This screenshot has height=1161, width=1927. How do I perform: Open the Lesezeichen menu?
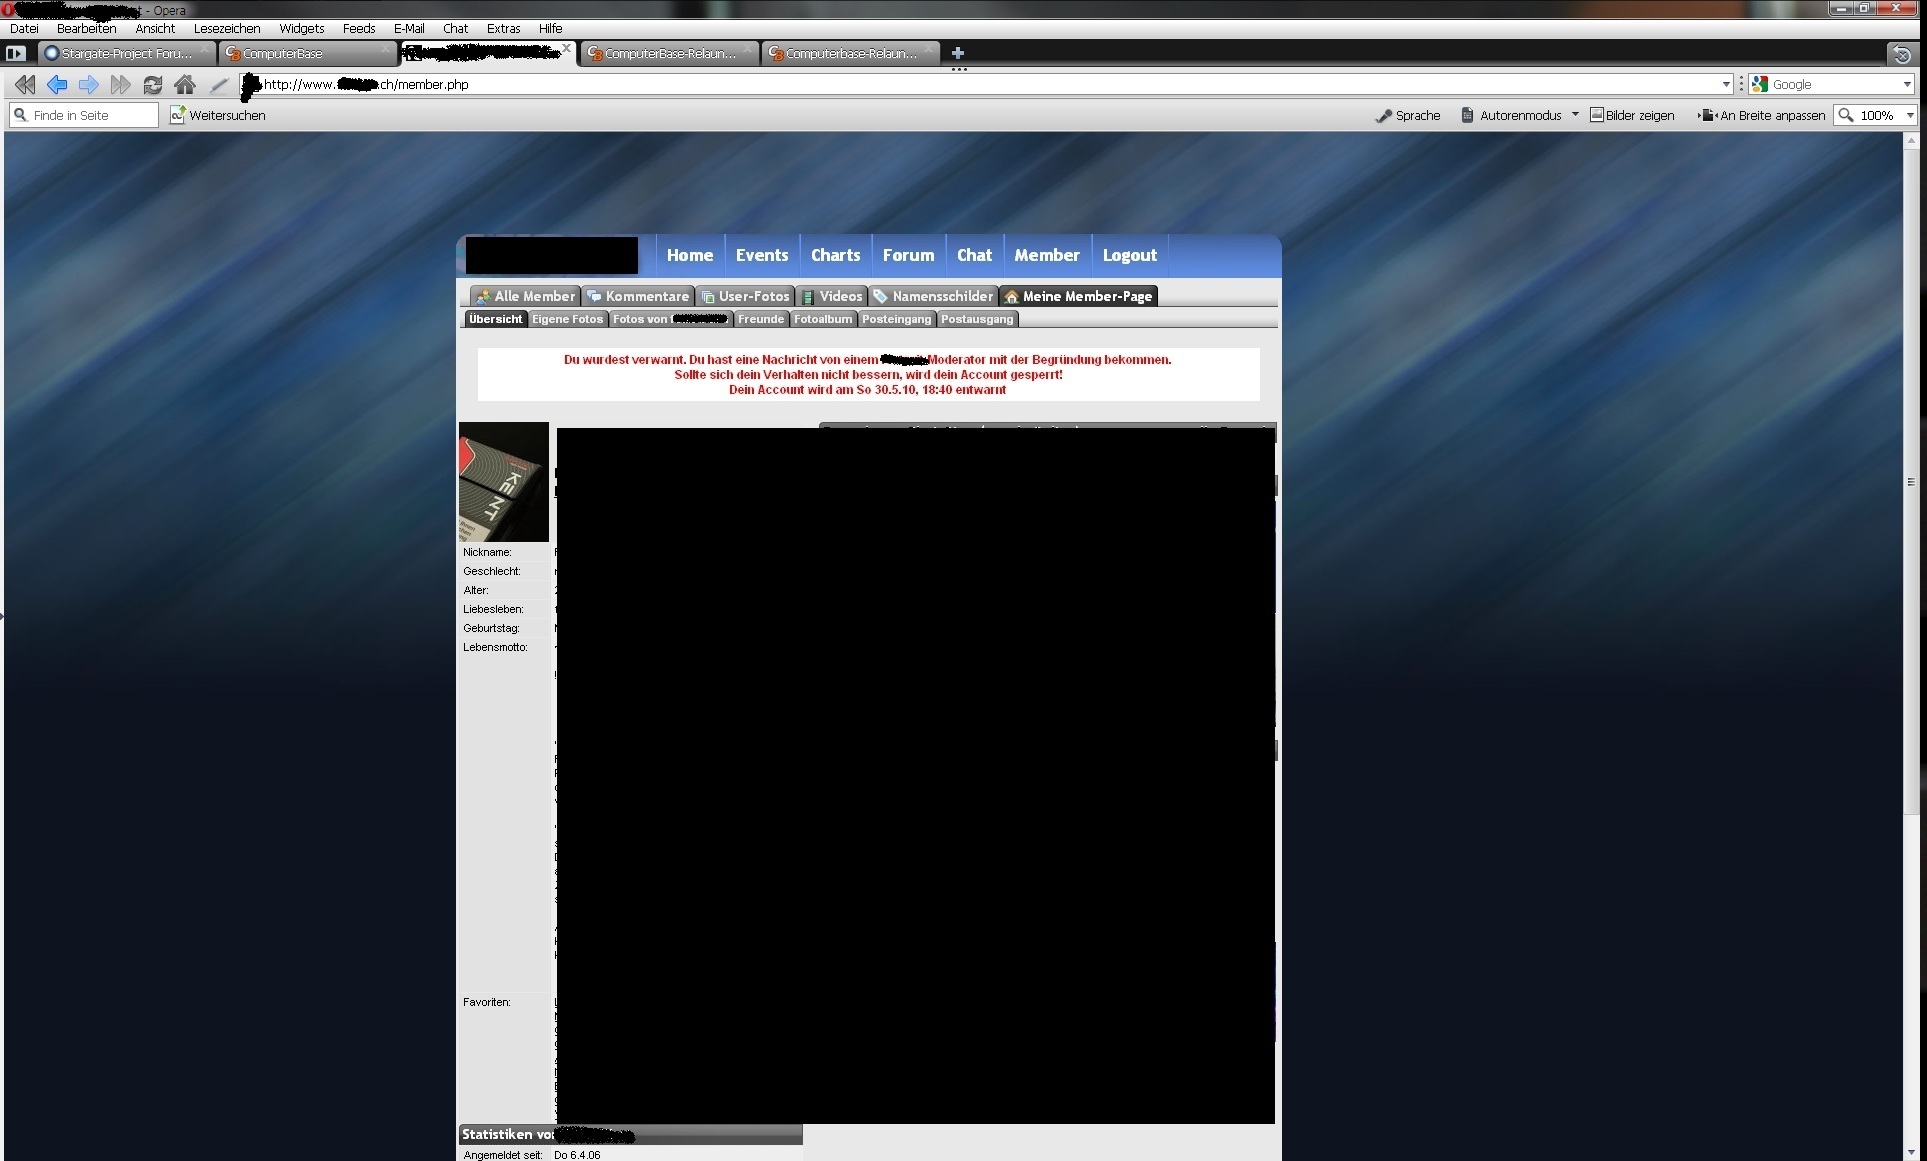click(x=226, y=28)
